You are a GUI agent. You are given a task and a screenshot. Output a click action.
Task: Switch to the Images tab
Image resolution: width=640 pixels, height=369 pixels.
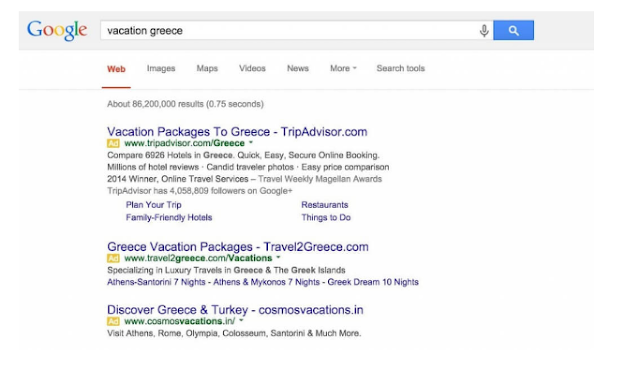click(x=161, y=69)
